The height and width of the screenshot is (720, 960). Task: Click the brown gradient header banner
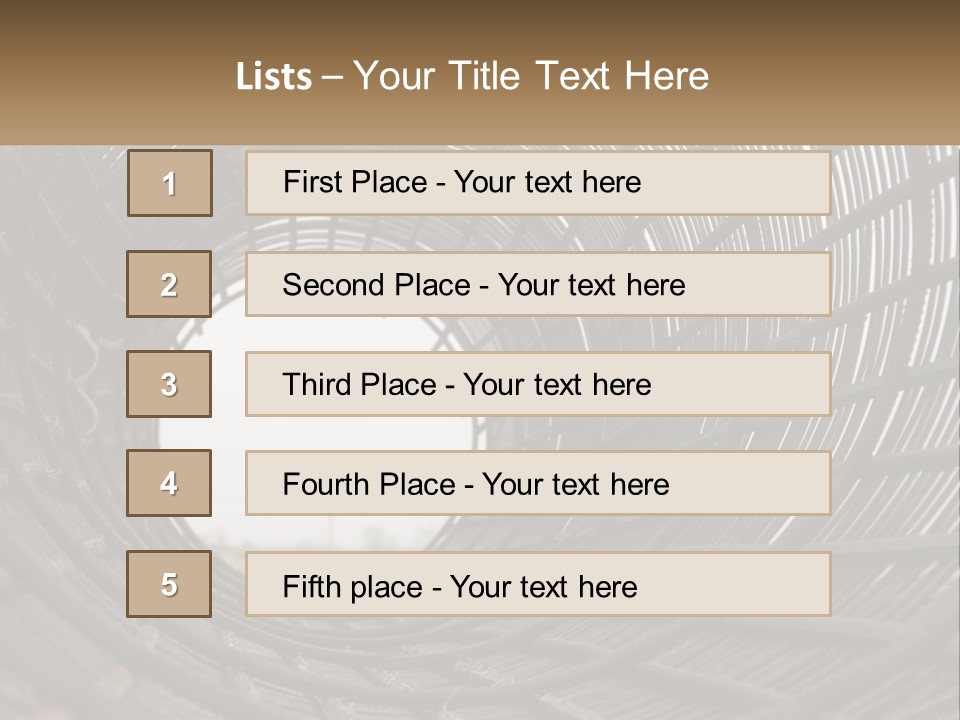pos(480,72)
